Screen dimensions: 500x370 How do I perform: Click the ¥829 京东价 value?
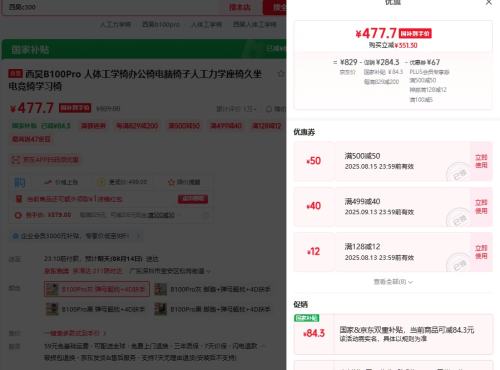[x=349, y=62]
